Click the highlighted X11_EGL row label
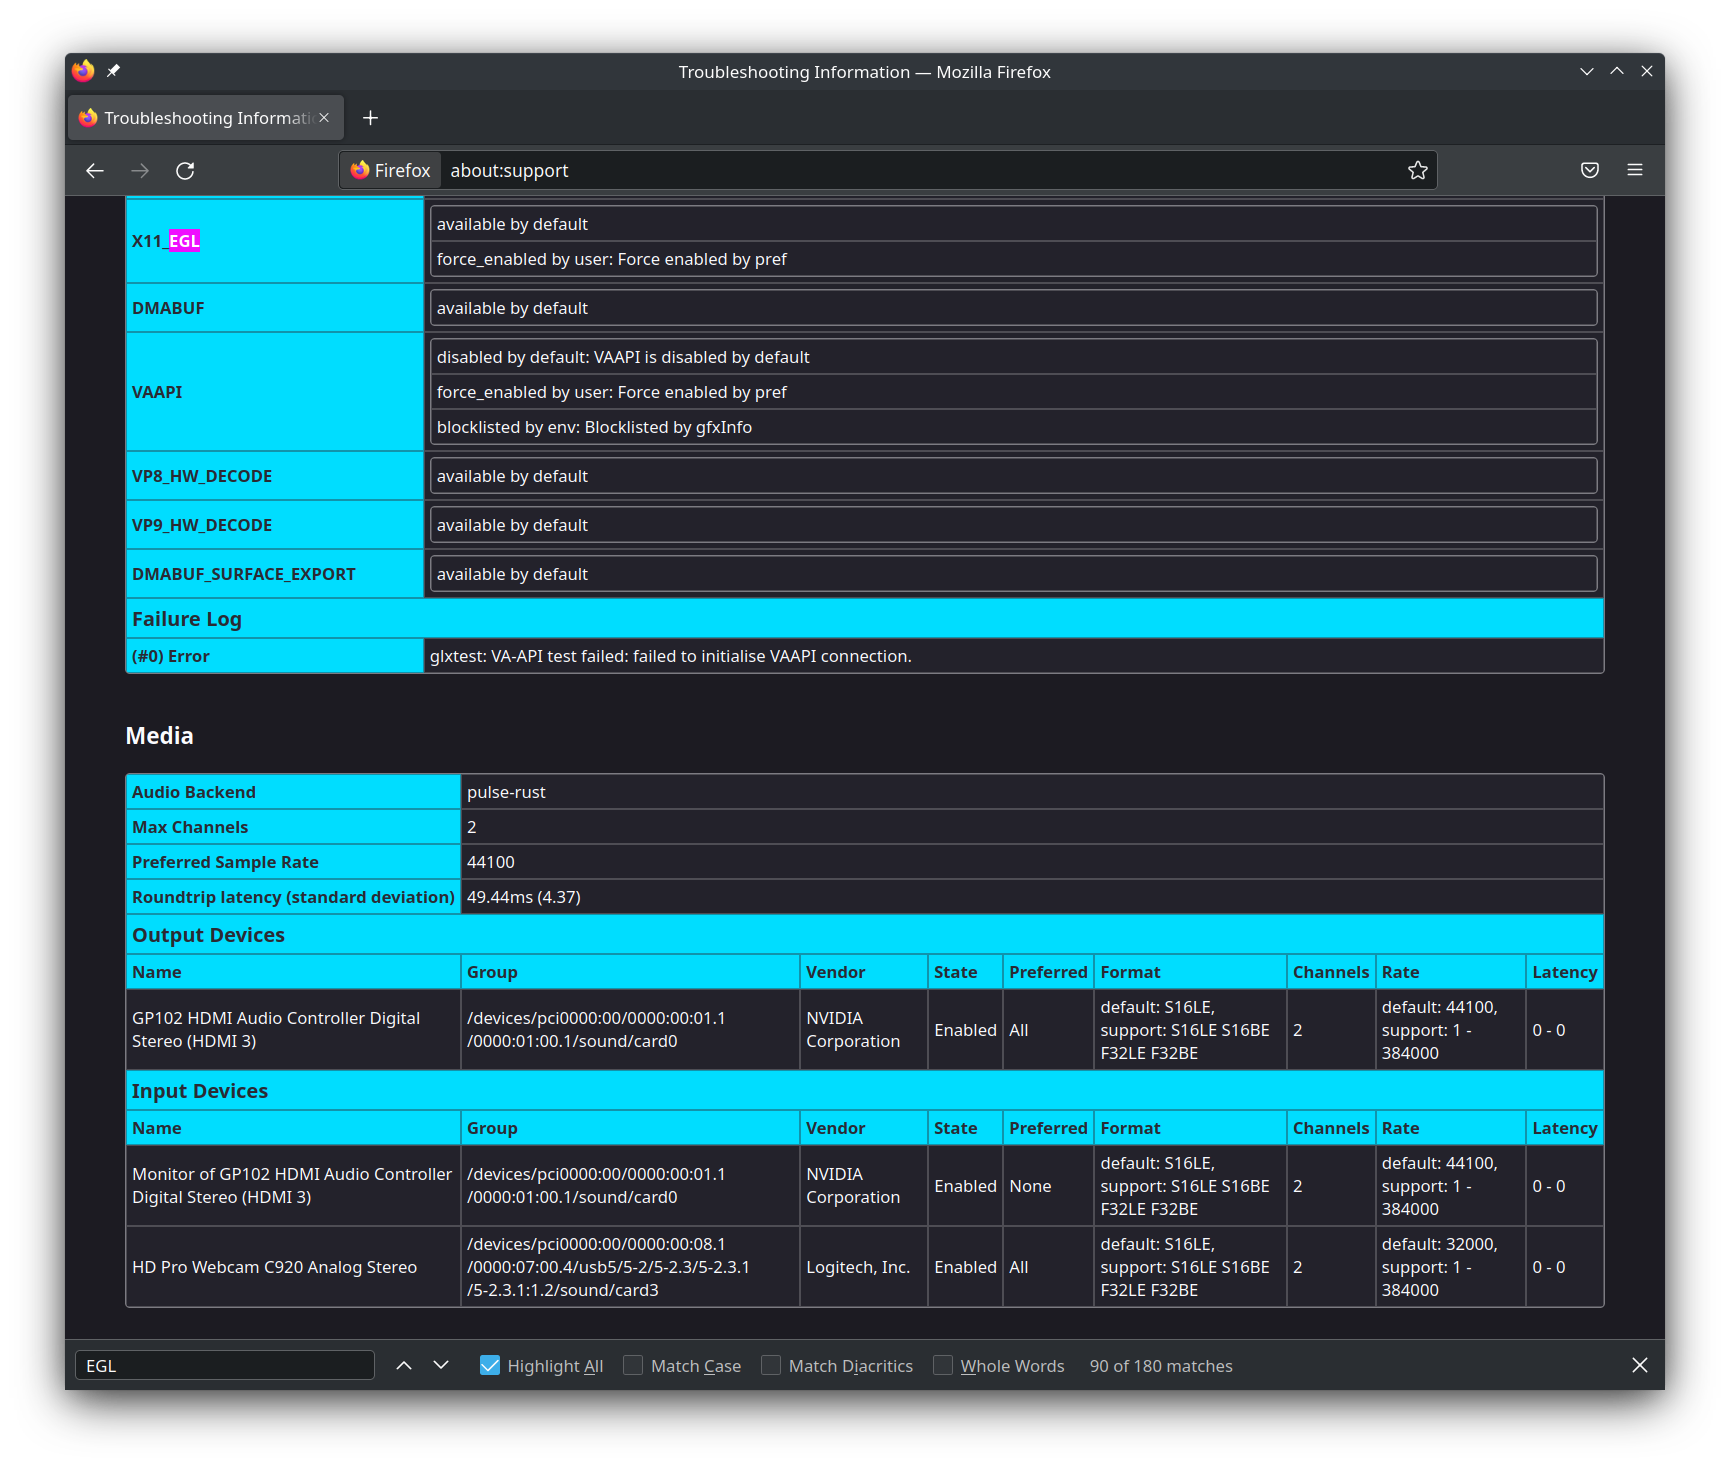Screen dimensions: 1730x1467 166,241
